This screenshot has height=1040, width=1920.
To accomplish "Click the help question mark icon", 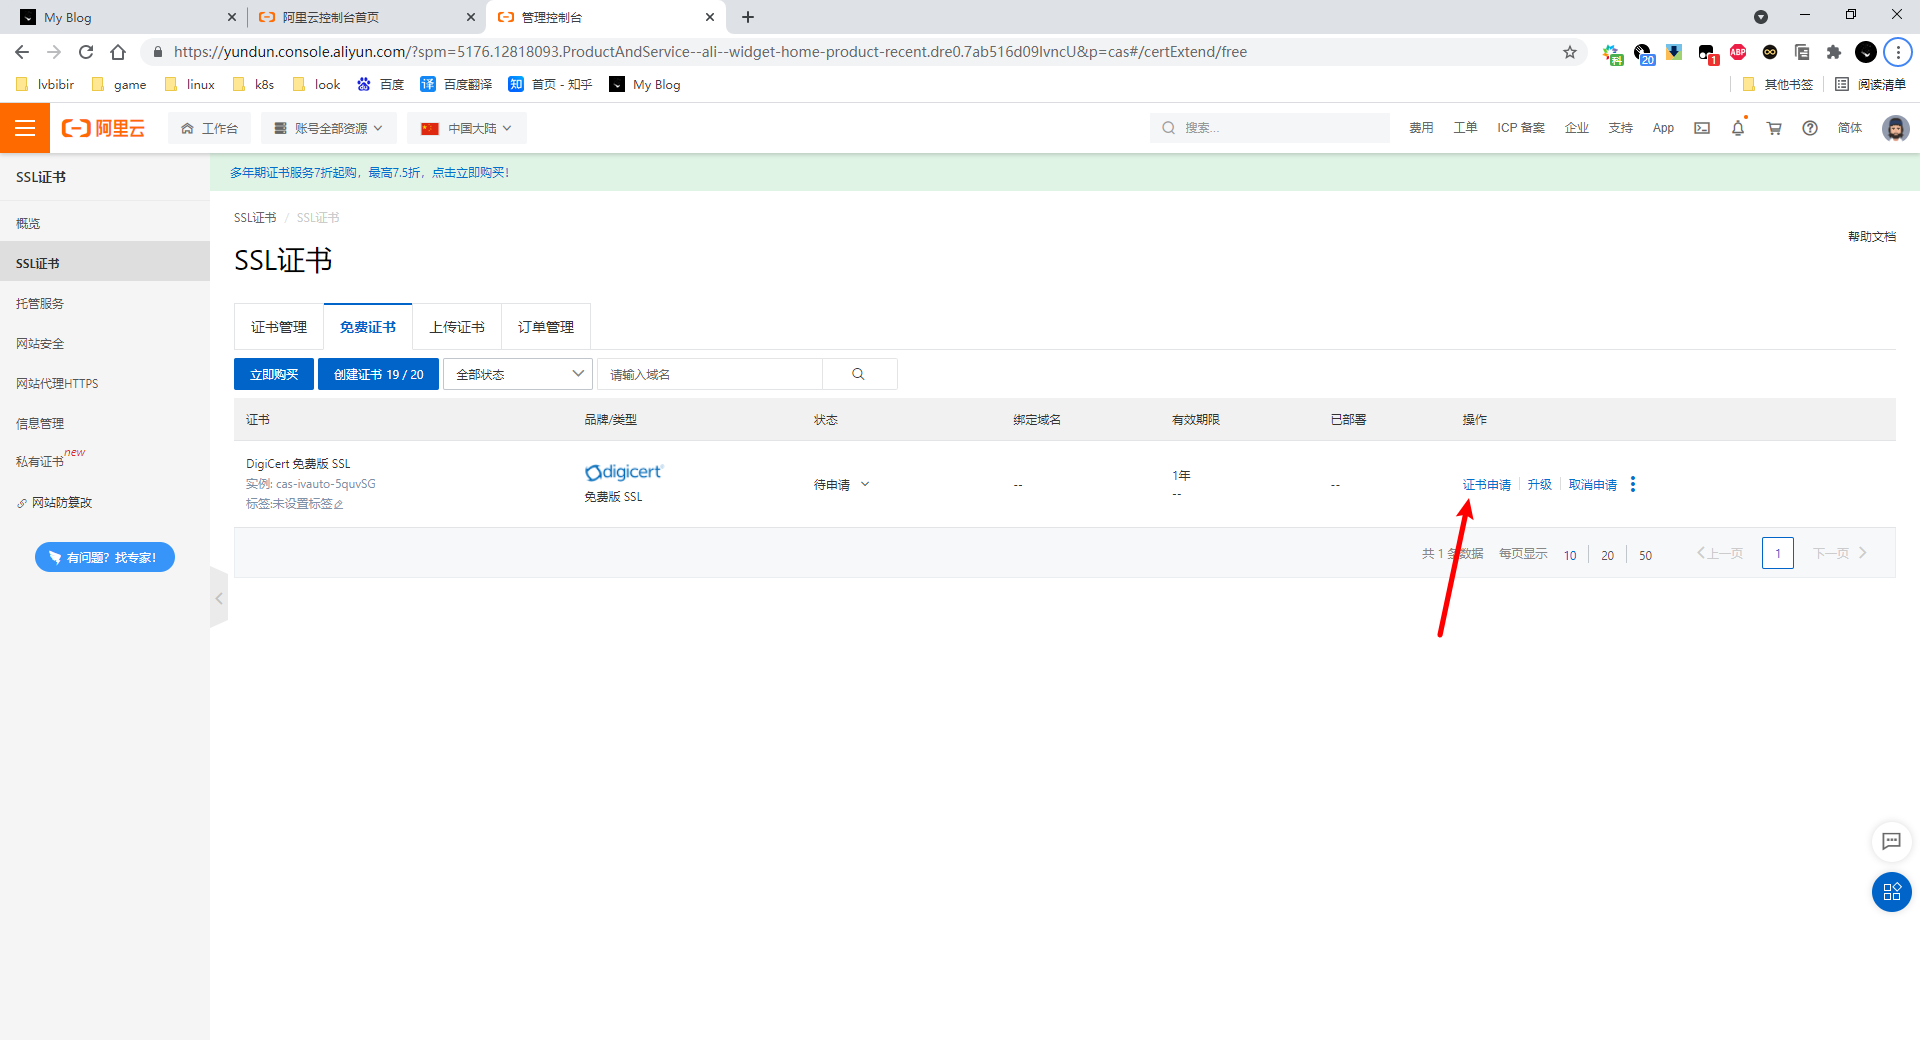I will tap(1810, 128).
